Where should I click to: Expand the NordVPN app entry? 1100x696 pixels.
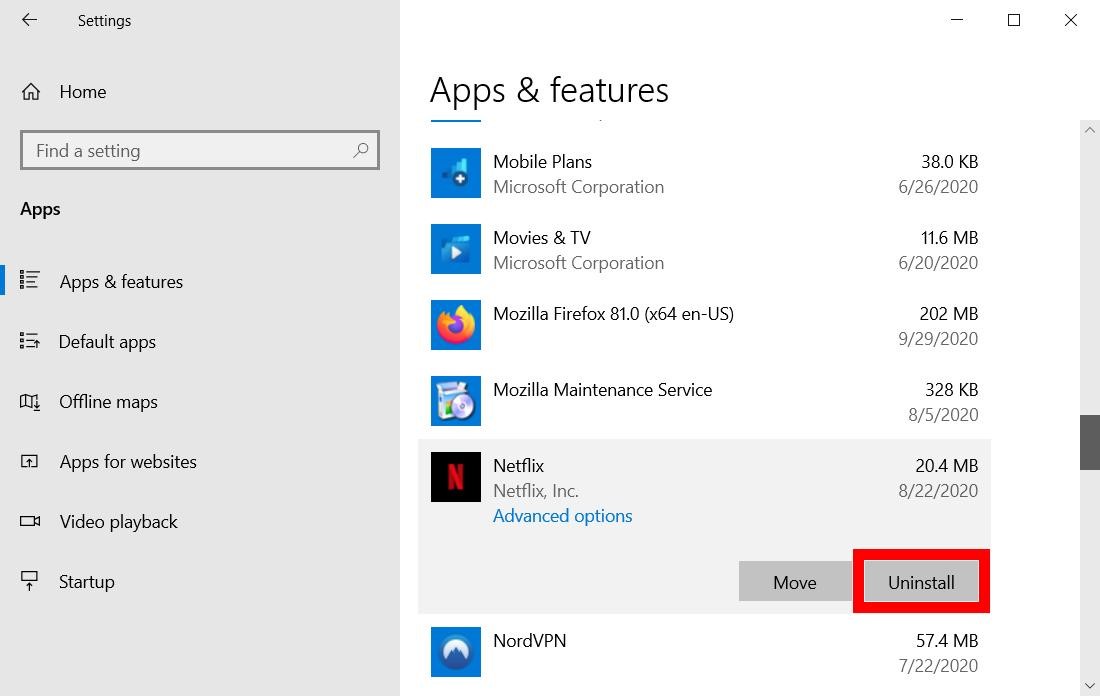(x=700, y=652)
